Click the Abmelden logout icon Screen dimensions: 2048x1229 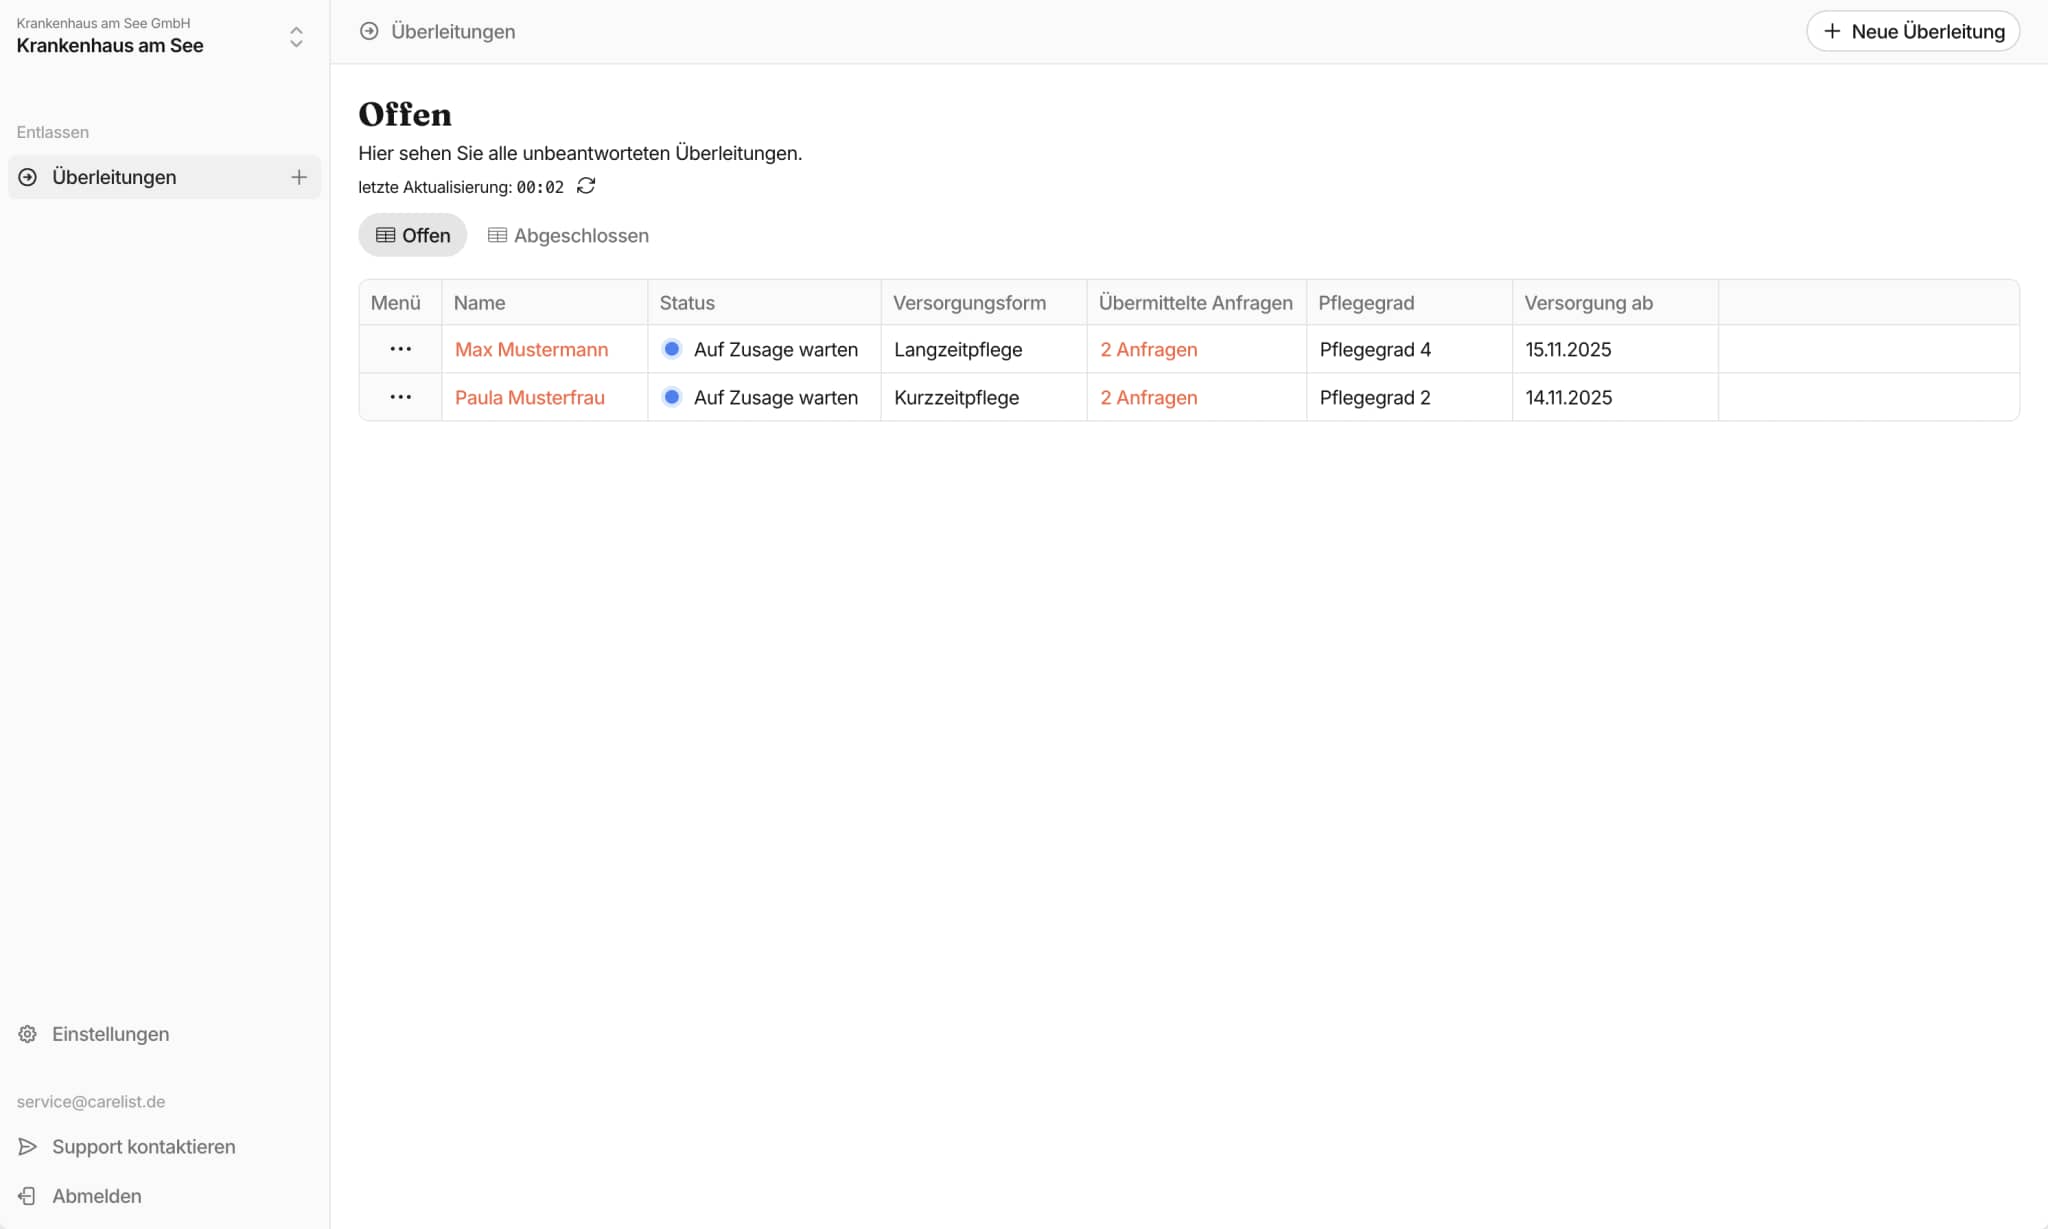28,1196
